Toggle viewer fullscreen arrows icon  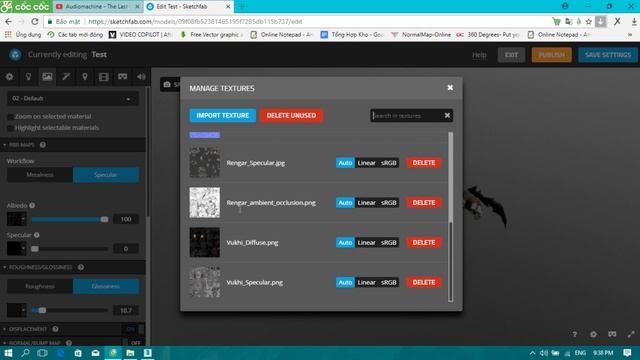click(631, 334)
